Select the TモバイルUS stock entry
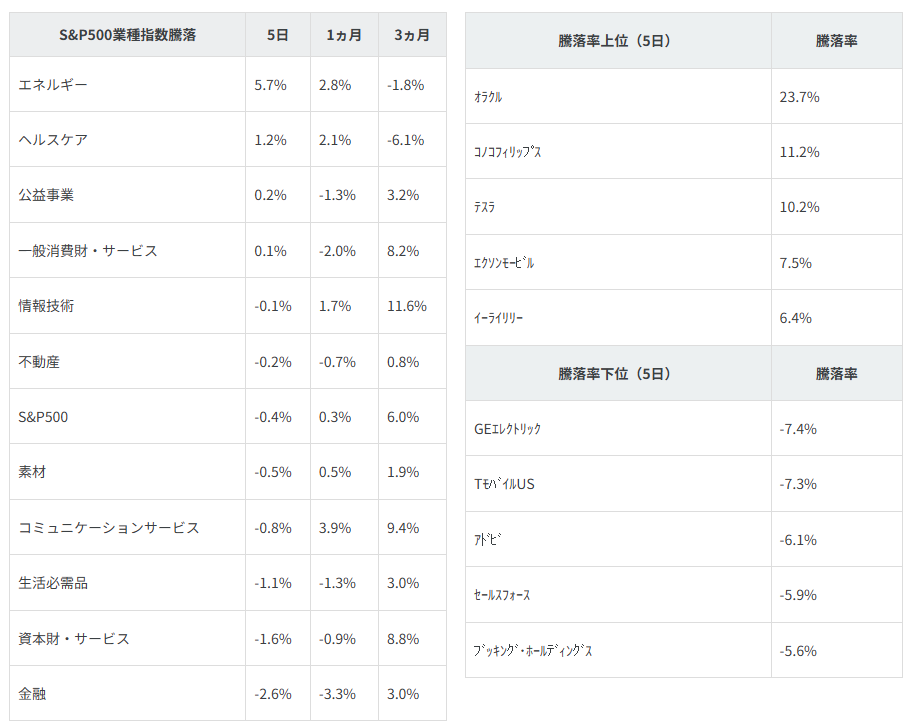 tap(504, 484)
